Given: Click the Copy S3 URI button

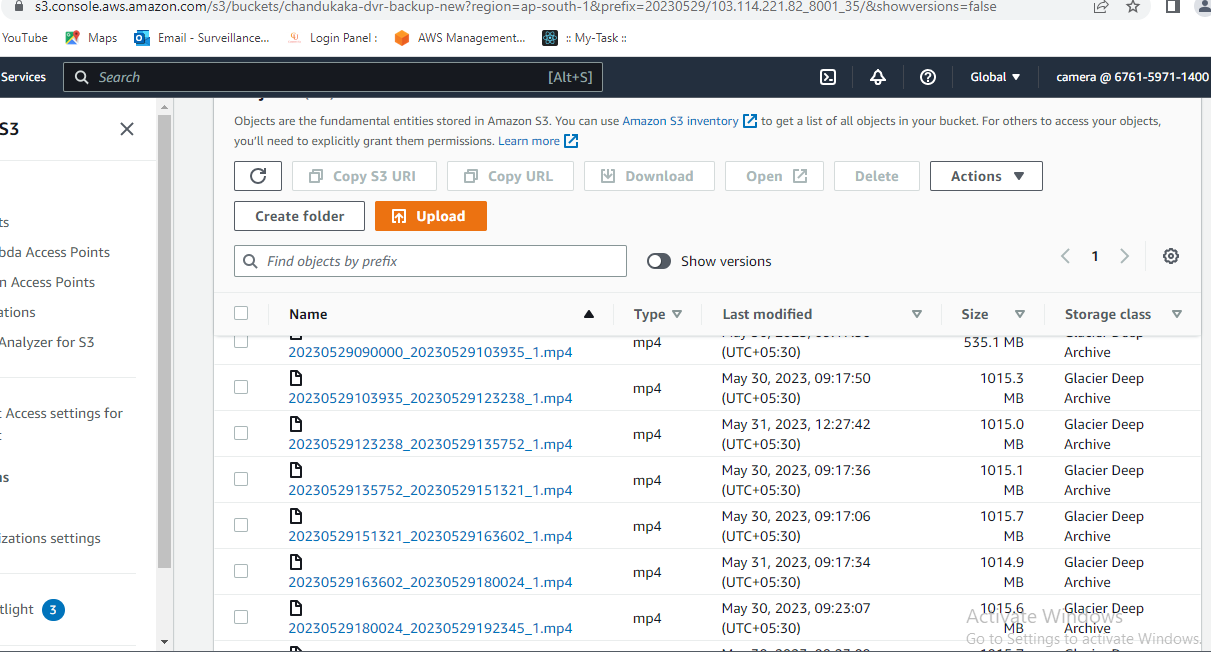Looking at the screenshot, I should pyautogui.click(x=364, y=176).
